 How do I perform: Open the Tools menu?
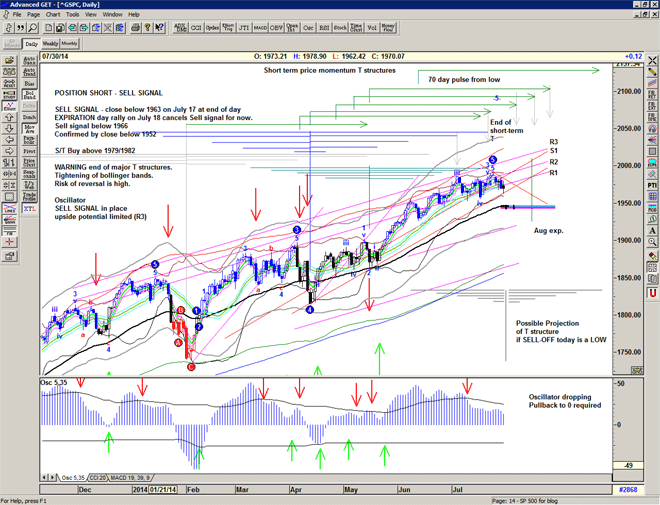[x=72, y=15]
